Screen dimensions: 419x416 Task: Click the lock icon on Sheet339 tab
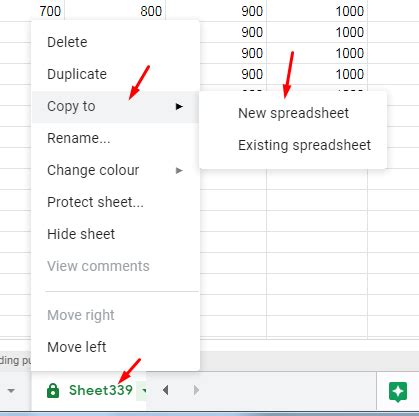click(x=53, y=390)
